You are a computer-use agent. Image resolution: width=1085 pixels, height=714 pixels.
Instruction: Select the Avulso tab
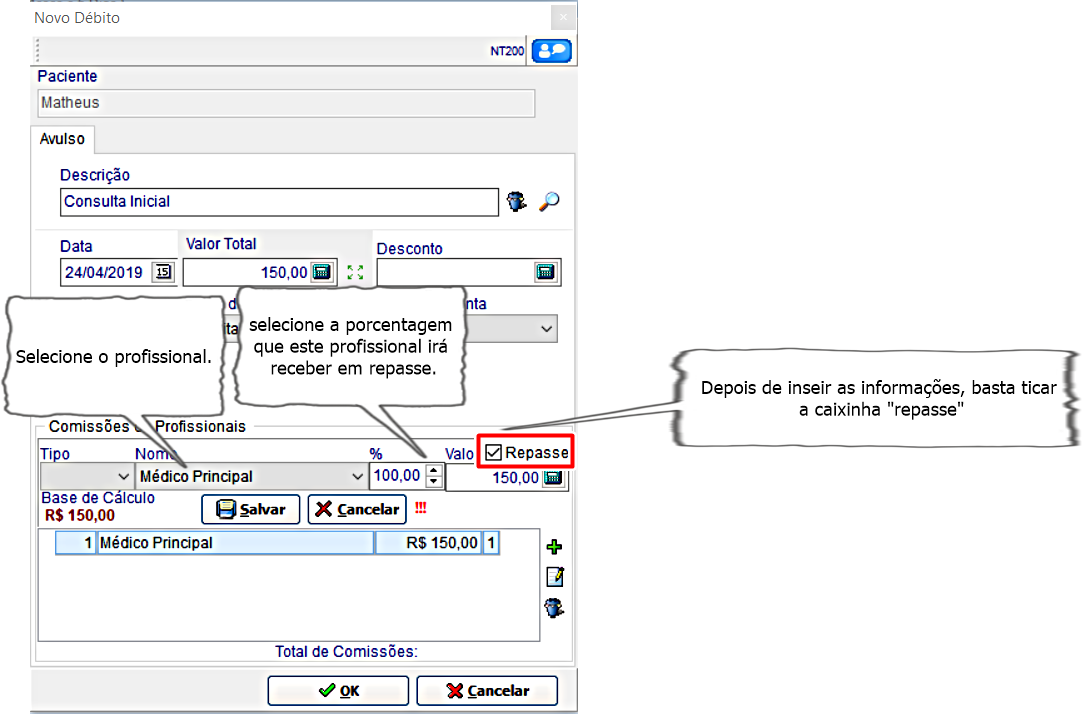62,139
